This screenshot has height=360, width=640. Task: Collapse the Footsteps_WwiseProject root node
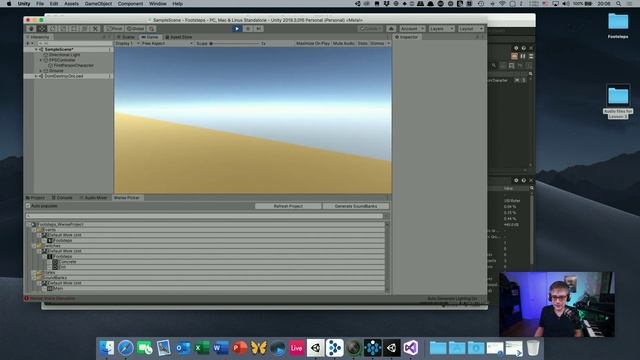[x=29, y=224]
